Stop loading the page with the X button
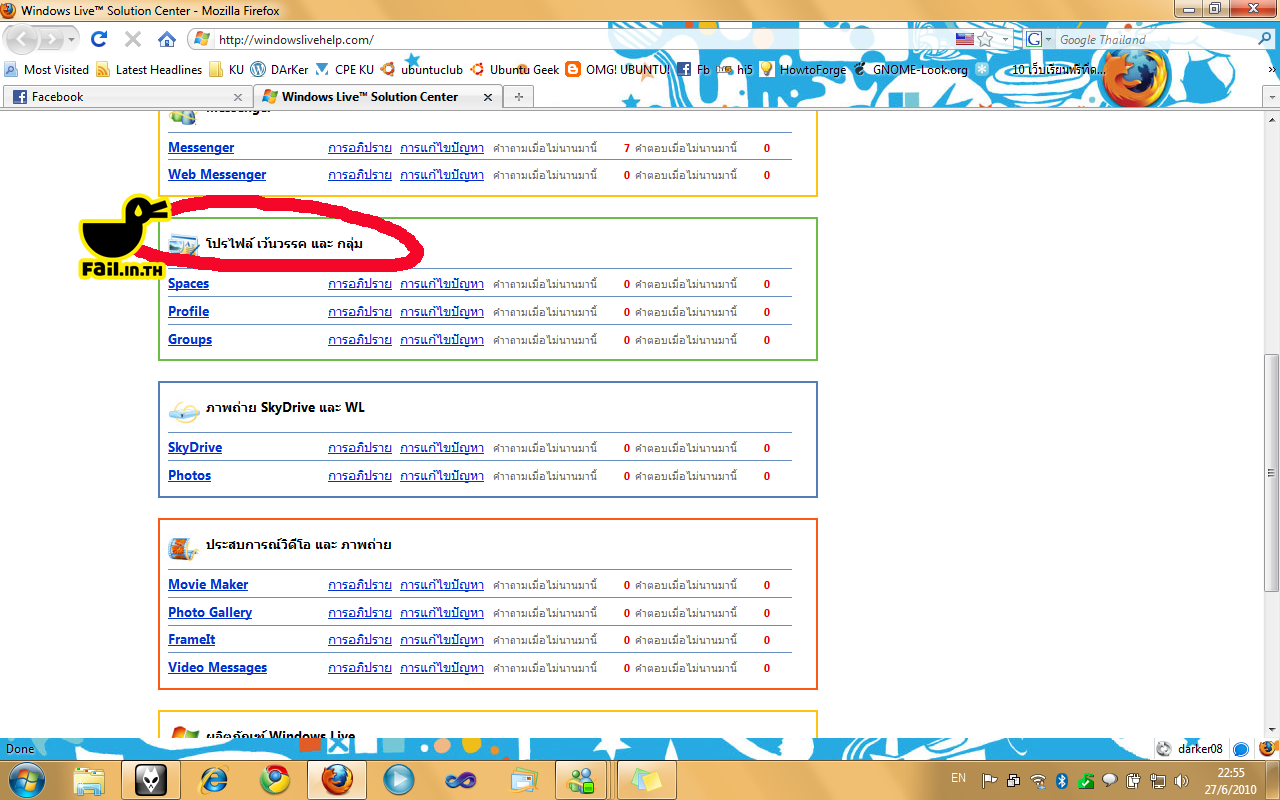The width and height of the screenshot is (1280, 800). click(132, 40)
